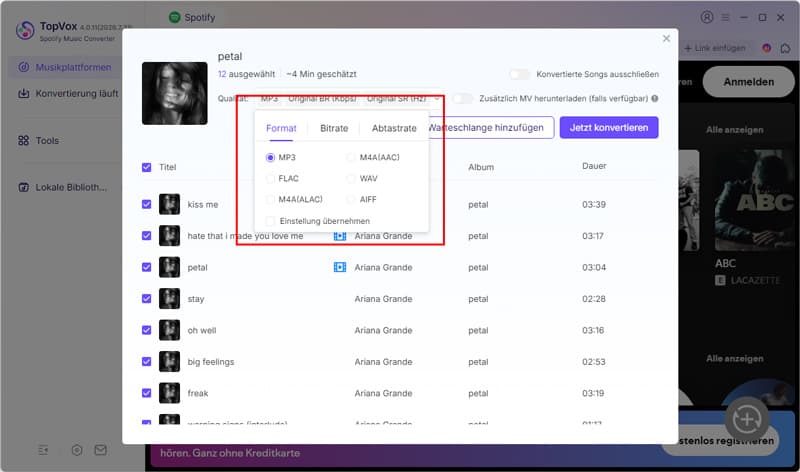Click the home icon in the top right
This screenshot has width=800, height=472.
(785, 48)
